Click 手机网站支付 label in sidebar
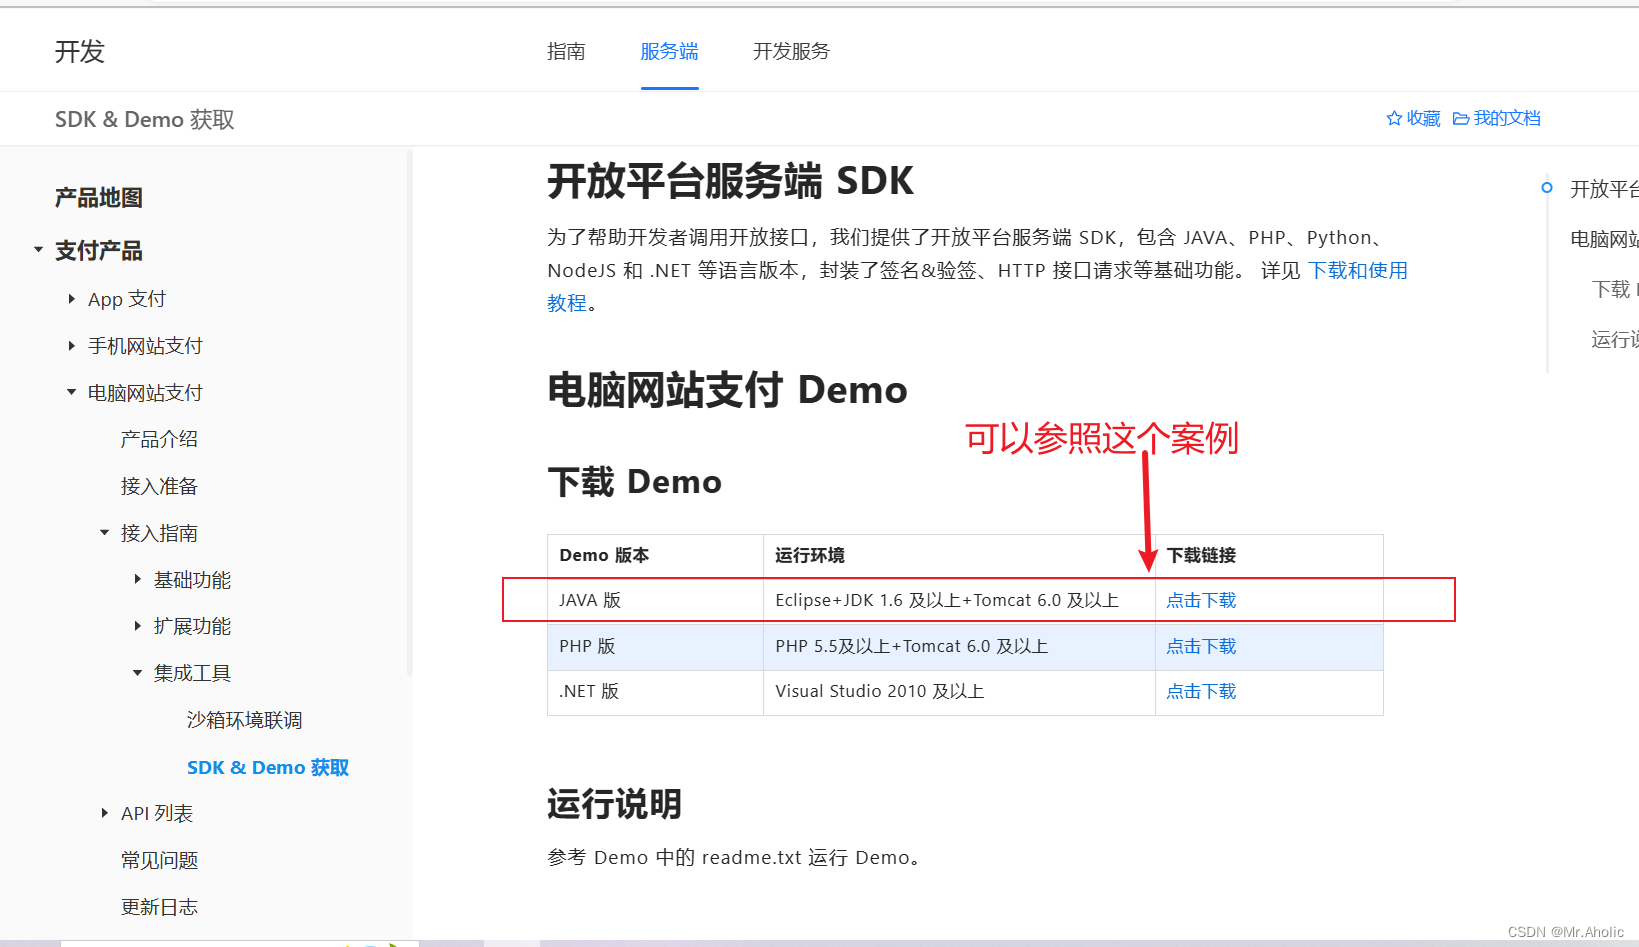Image resolution: width=1639 pixels, height=947 pixels. point(145,346)
